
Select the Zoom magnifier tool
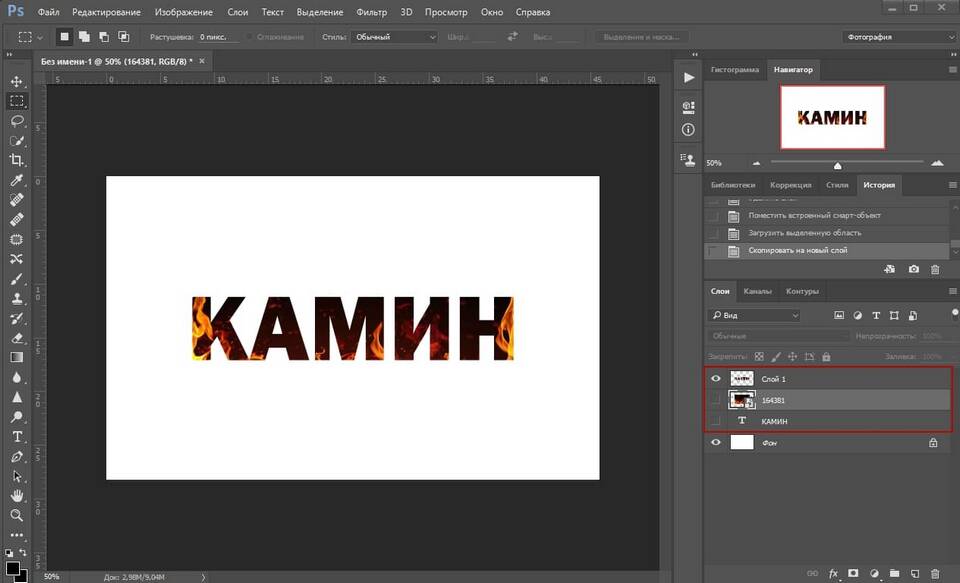(17, 515)
